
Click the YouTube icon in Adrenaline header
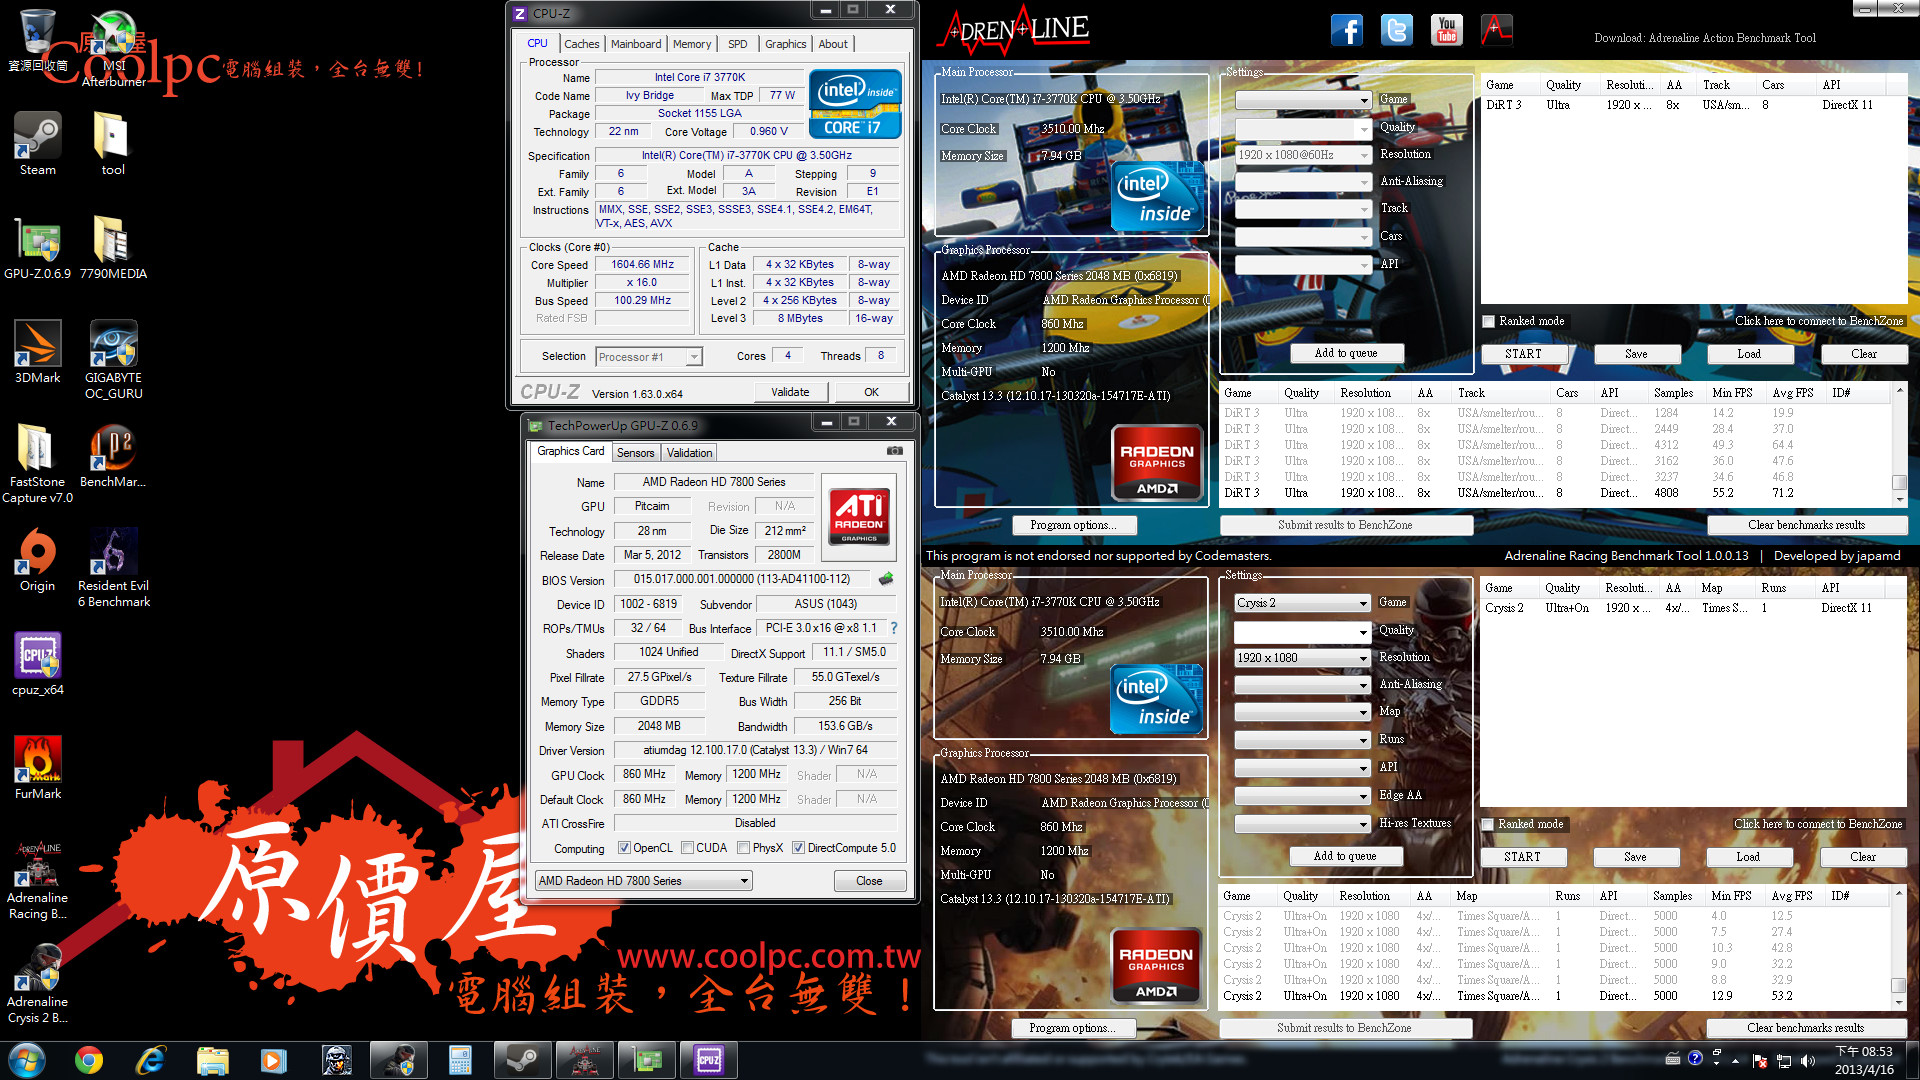pyautogui.click(x=1447, y=30)
